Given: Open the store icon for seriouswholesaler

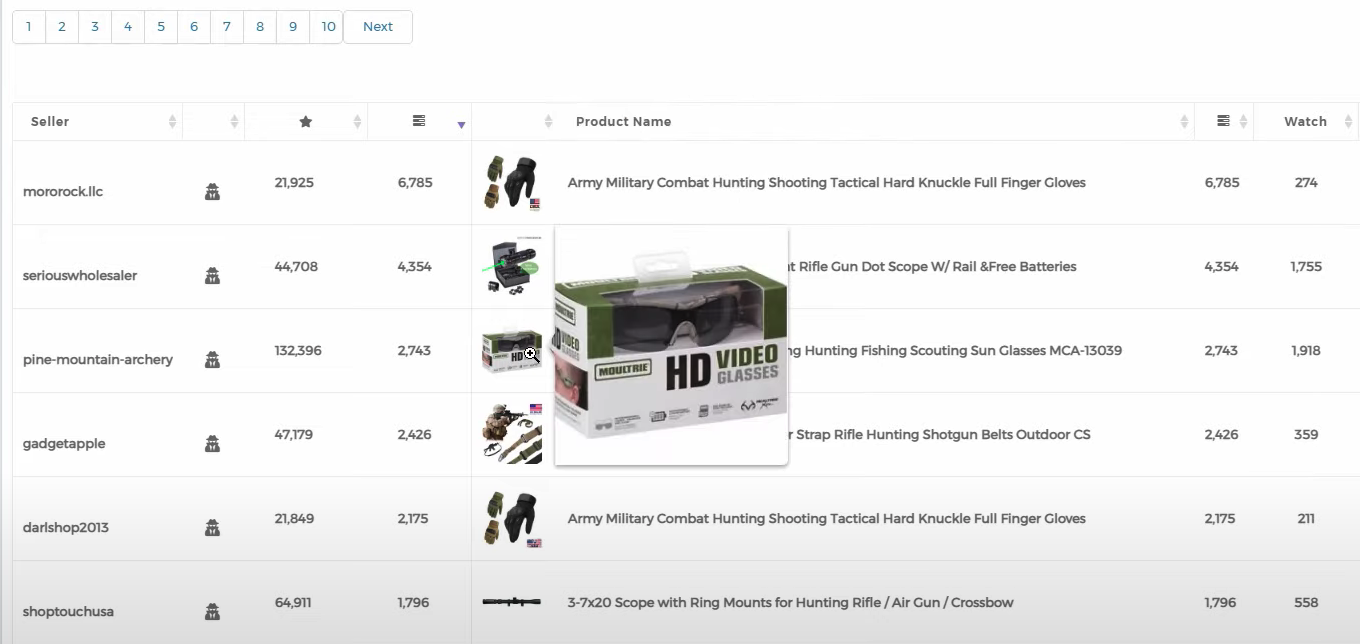Looking at the screenshot, I should click(212, 276).
